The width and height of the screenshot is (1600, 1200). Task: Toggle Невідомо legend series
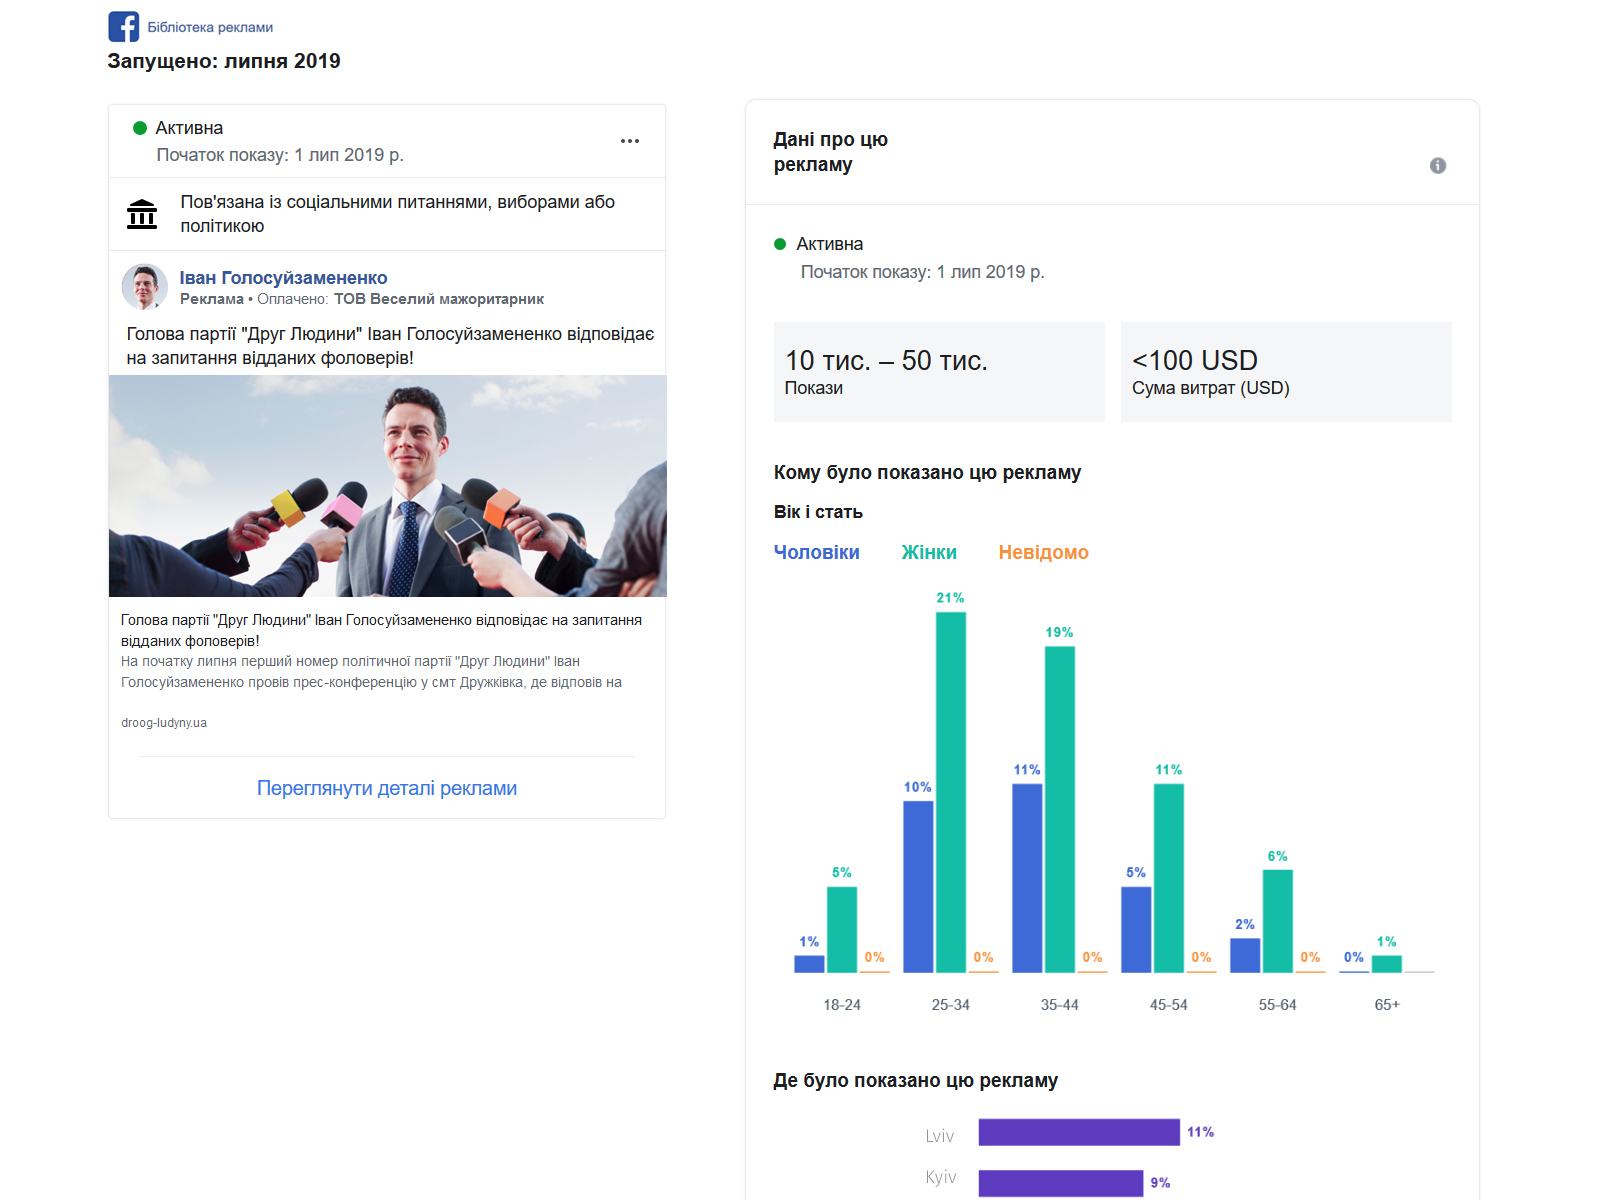coord(1043,552)
